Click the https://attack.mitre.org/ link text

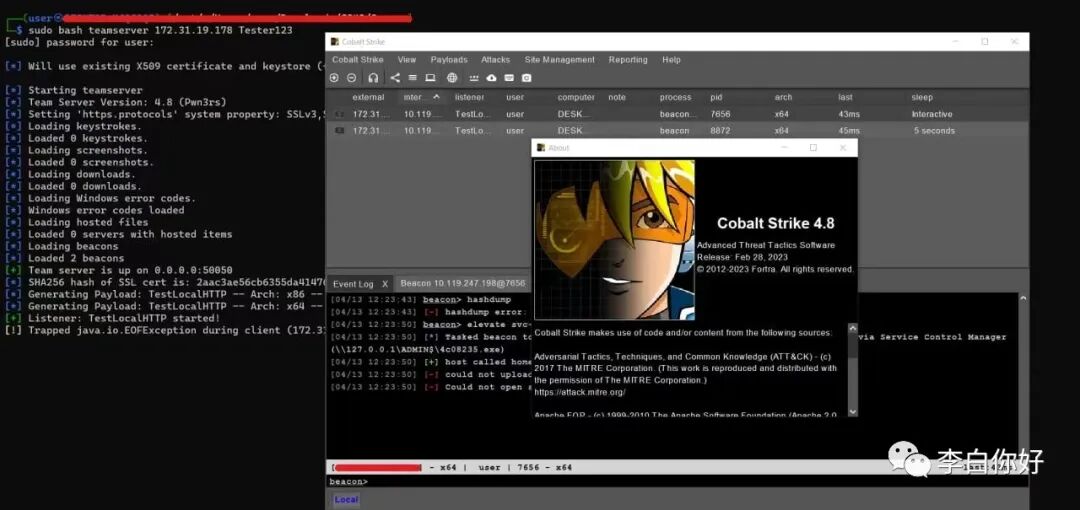click(579, 392)
